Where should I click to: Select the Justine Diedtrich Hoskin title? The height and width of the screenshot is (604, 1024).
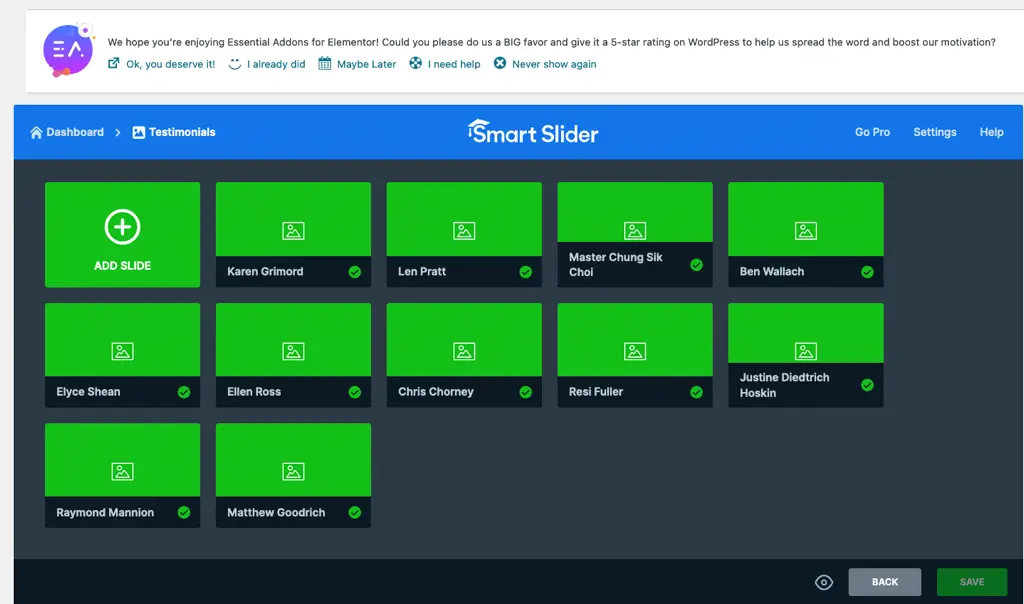click(784, 385)
